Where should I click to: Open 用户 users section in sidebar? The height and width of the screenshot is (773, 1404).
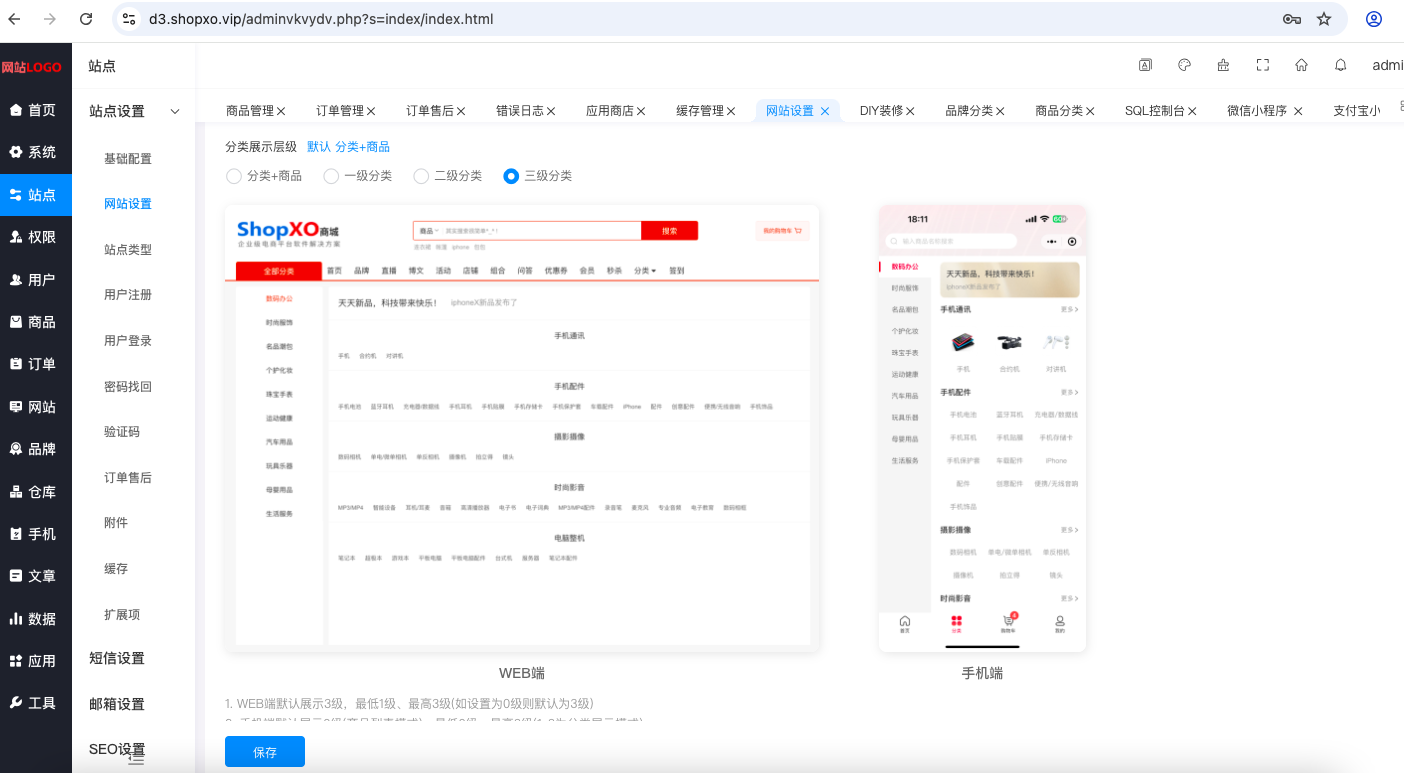(35, 280)
